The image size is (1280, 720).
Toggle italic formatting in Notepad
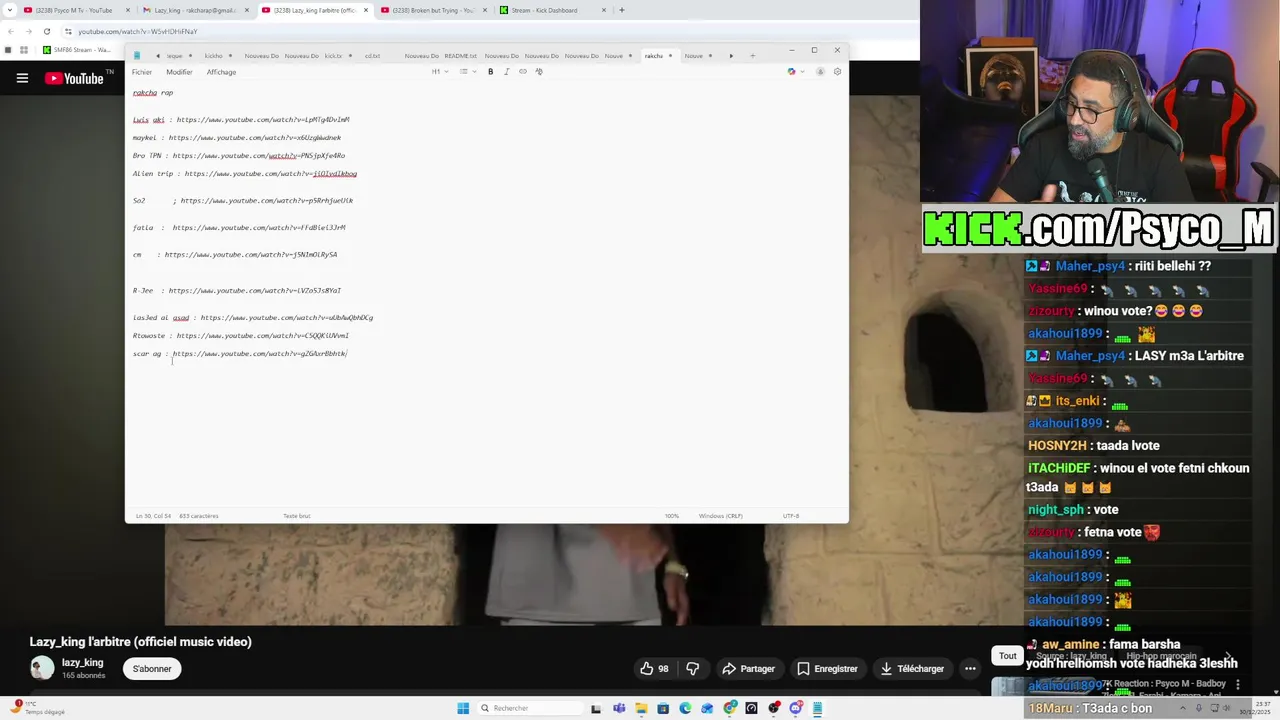click(506, 72)
